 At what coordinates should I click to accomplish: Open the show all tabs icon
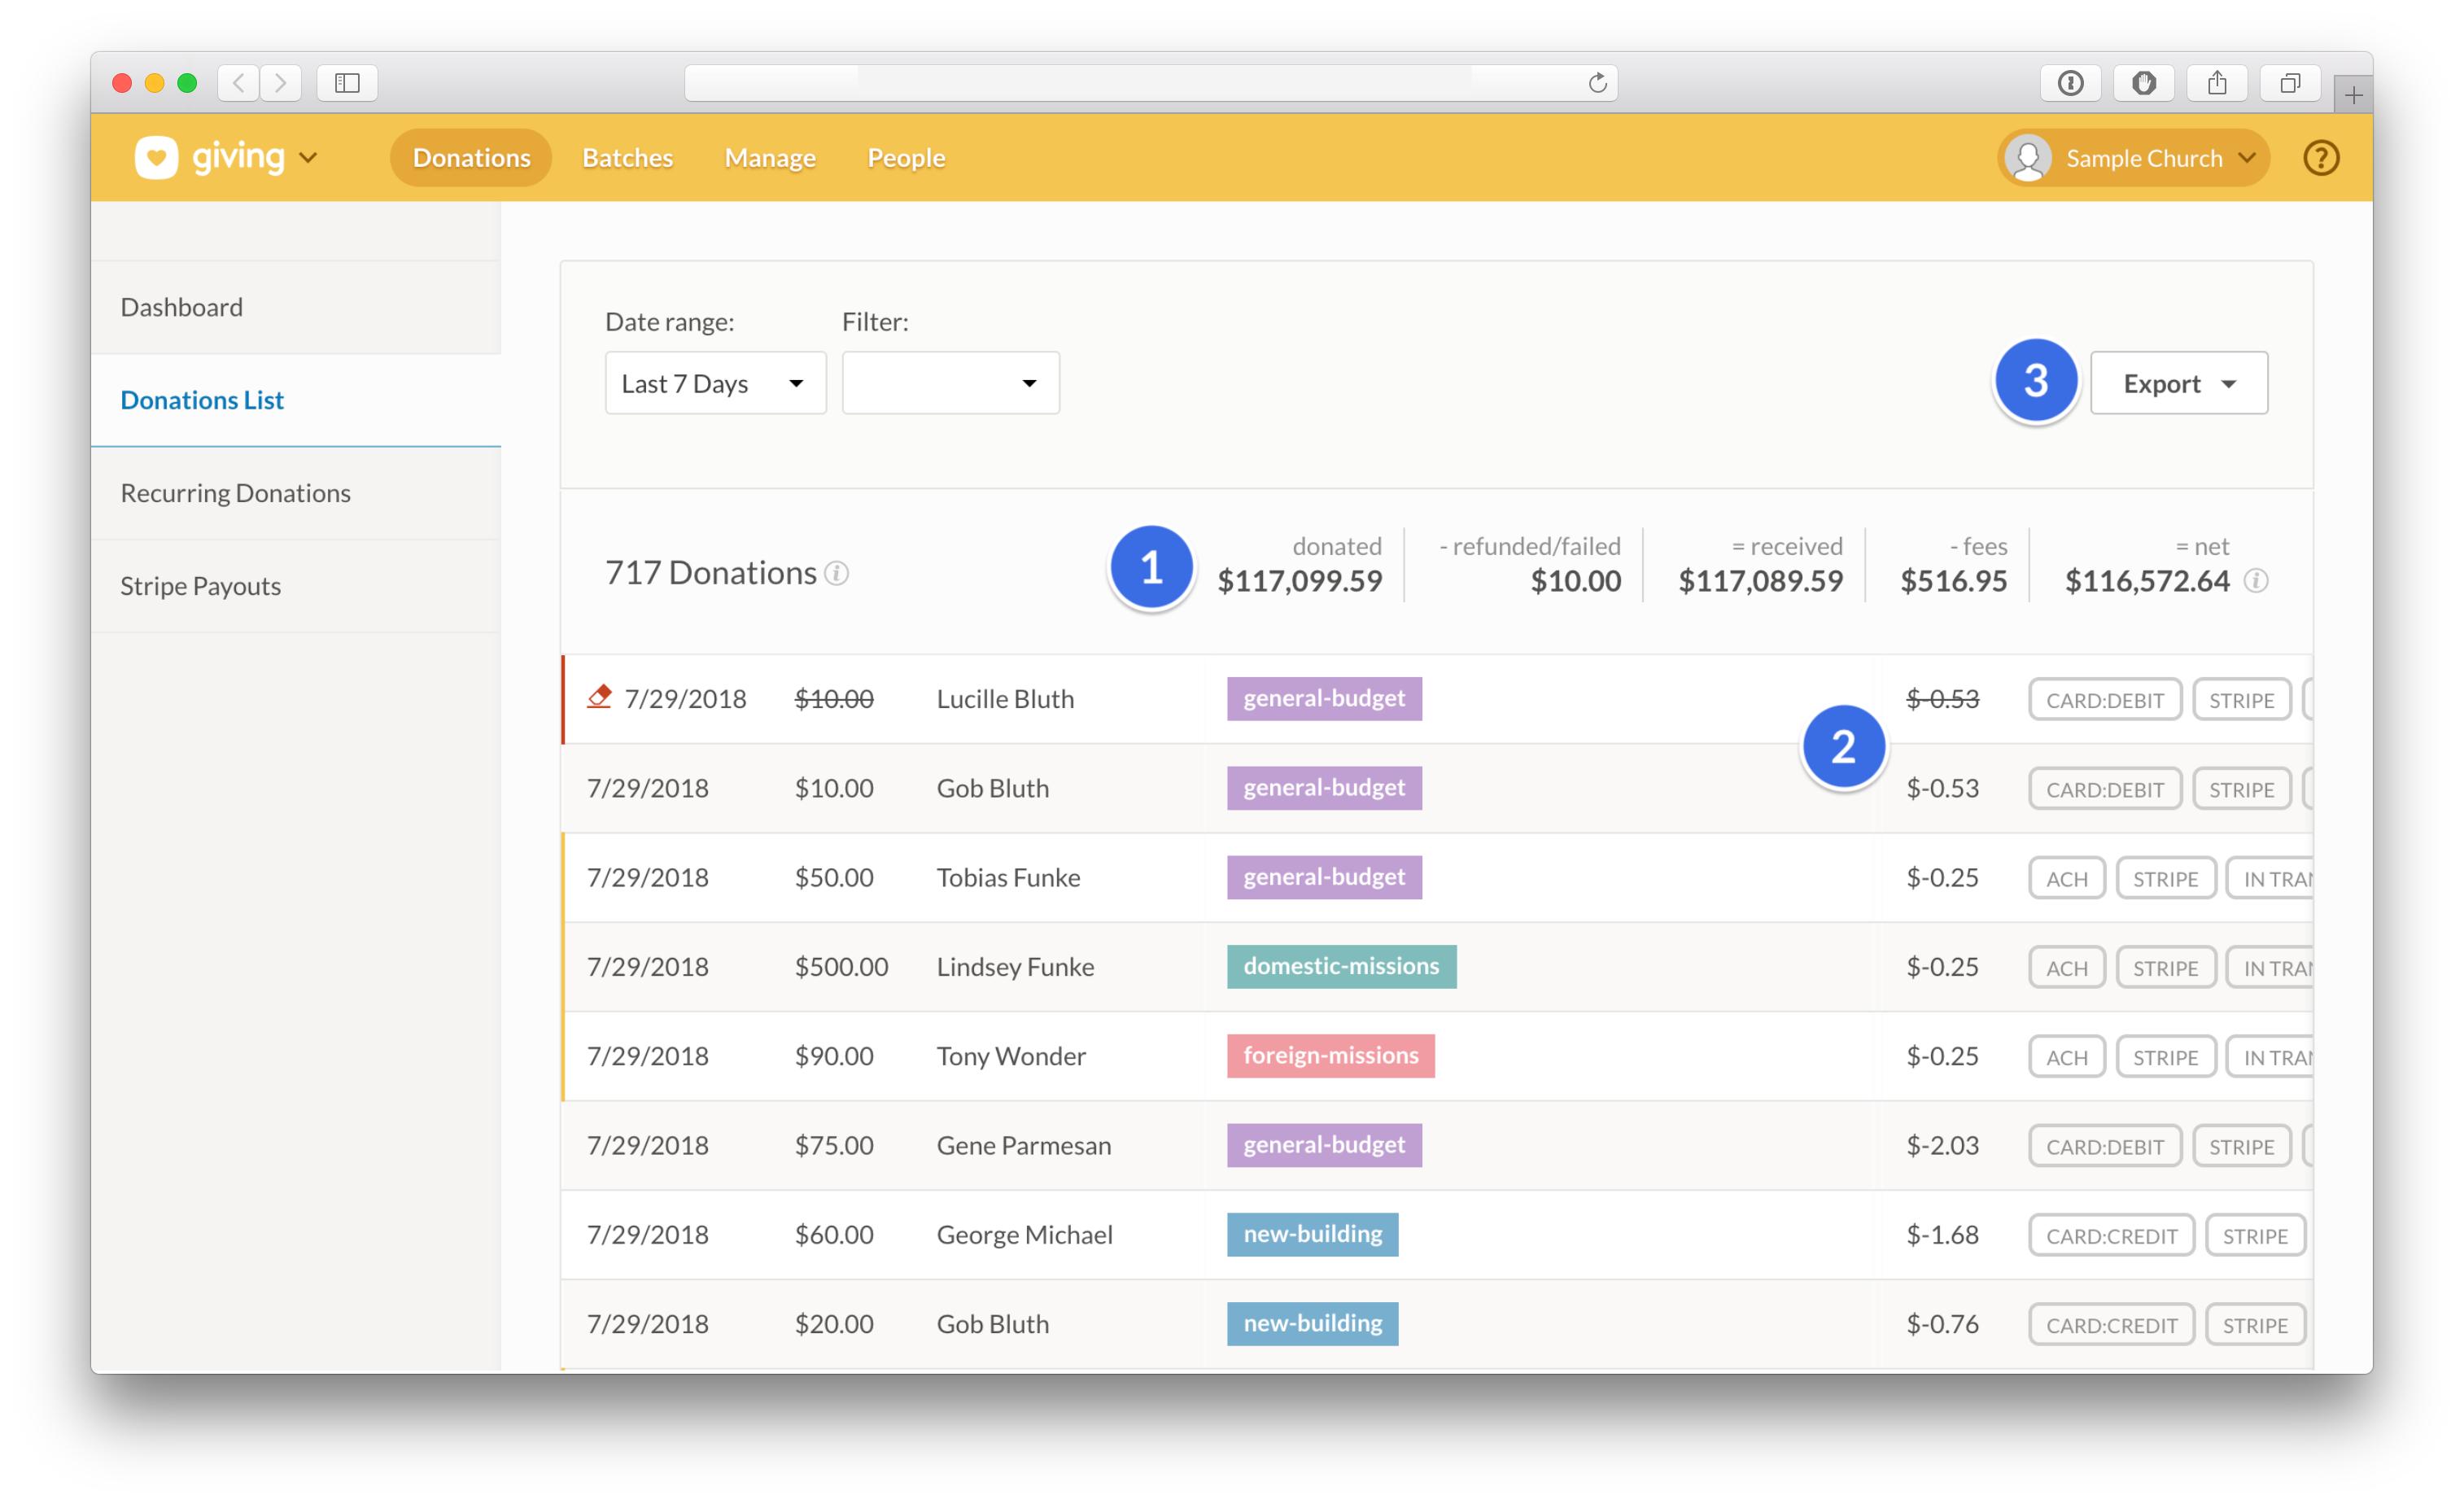click(x=2289, y=83)
